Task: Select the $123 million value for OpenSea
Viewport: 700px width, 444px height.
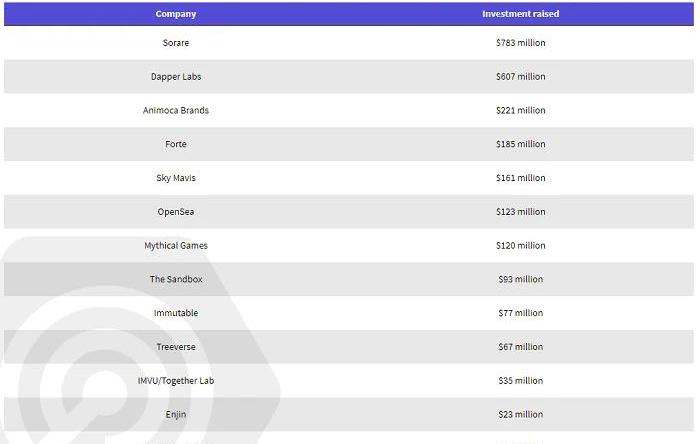Action: (x=520, y=212)
